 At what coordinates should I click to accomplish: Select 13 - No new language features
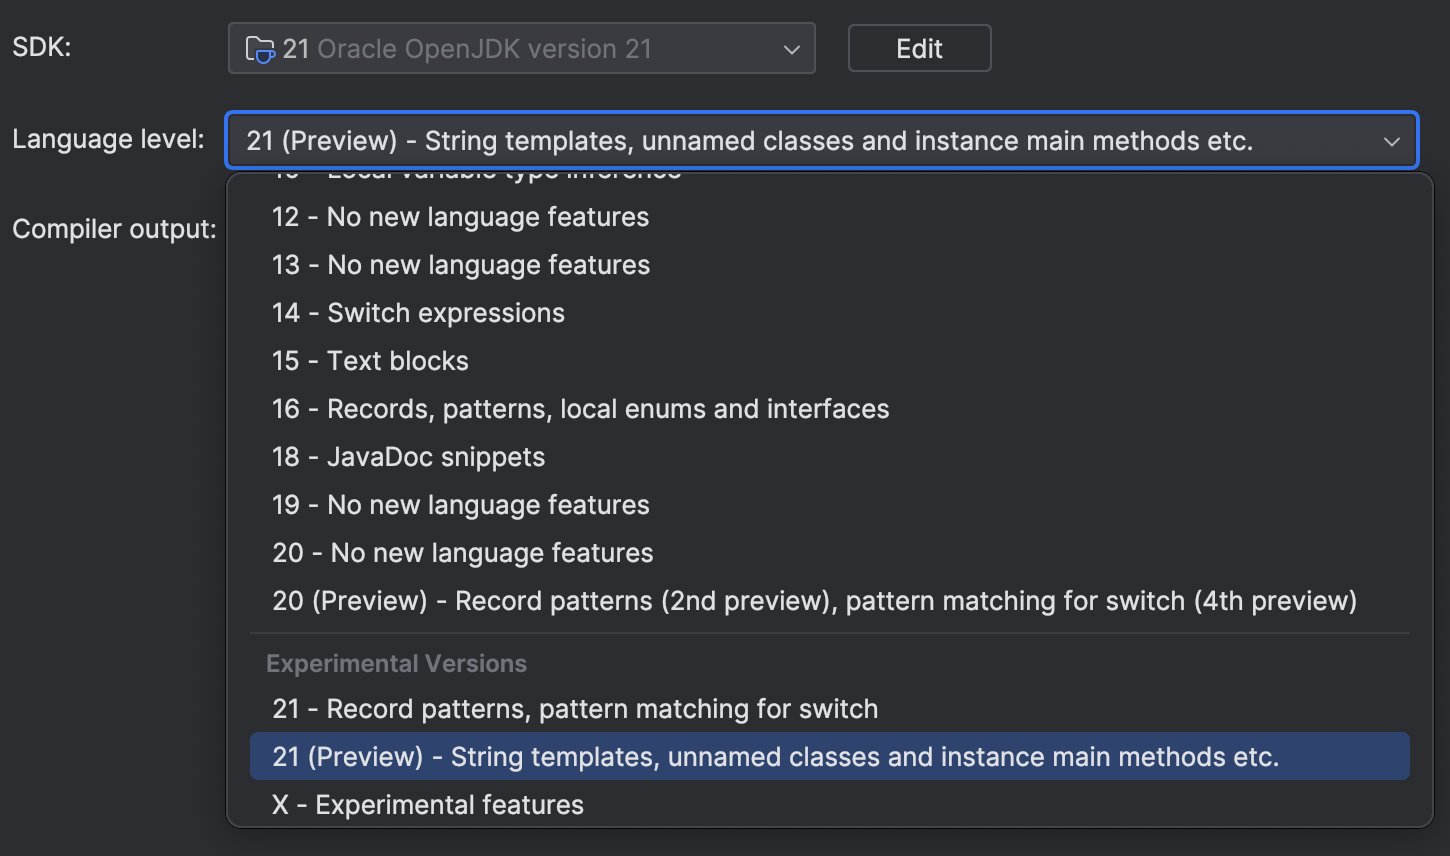[461, 265]
